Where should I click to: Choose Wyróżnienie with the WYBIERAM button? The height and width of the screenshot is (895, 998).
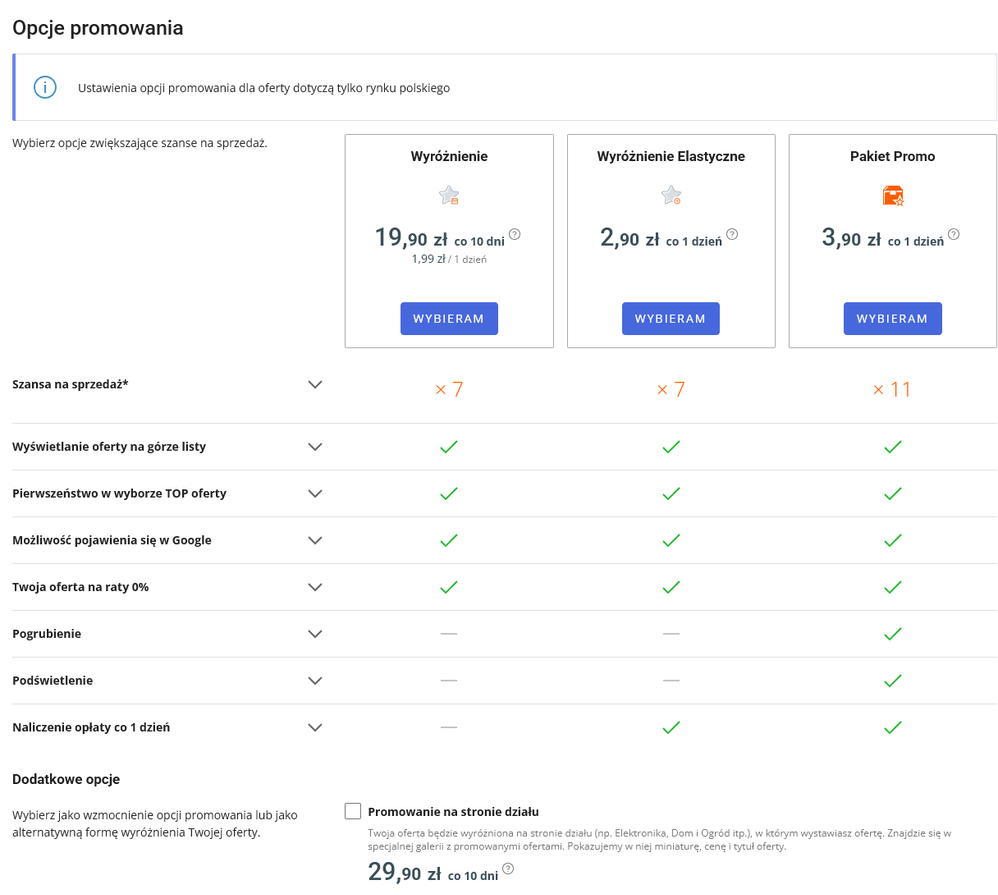click(449, 318)
